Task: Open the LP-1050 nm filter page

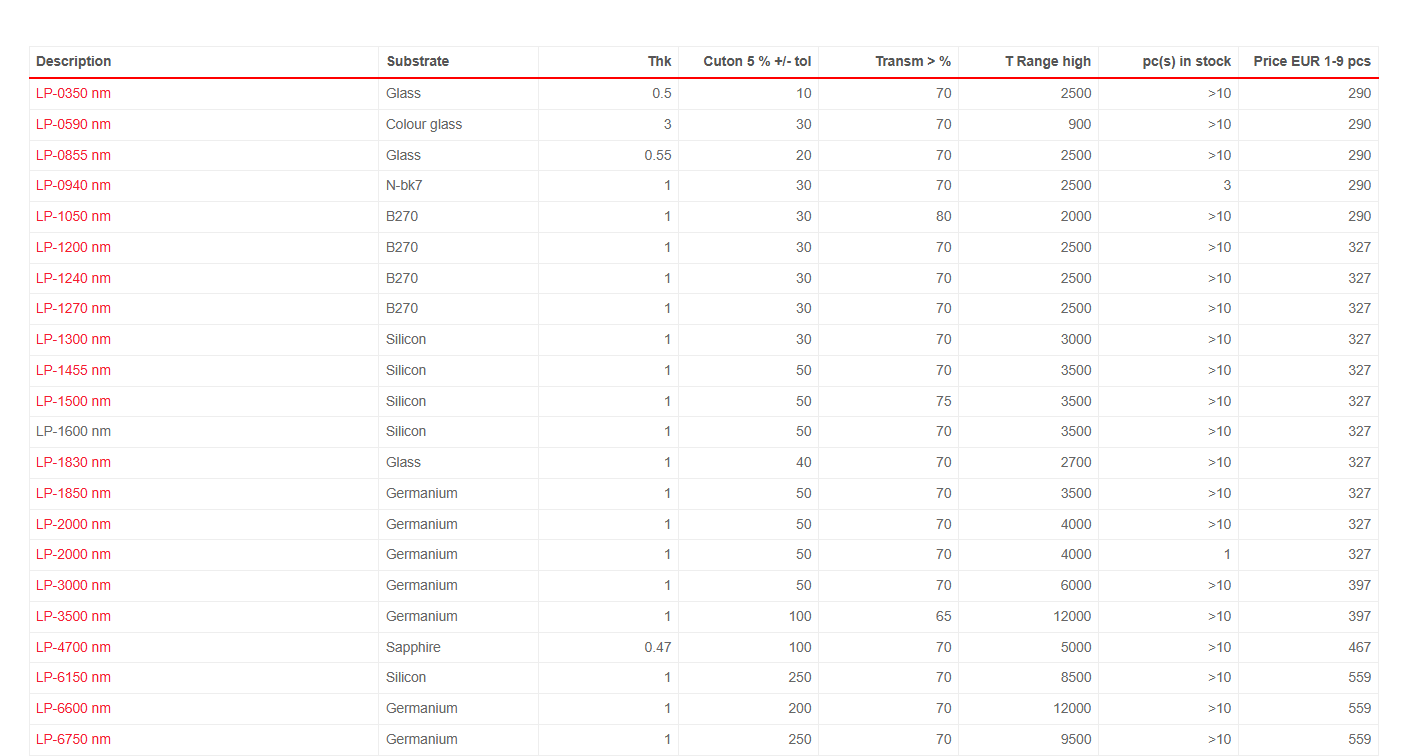Action: pos(73,217)
